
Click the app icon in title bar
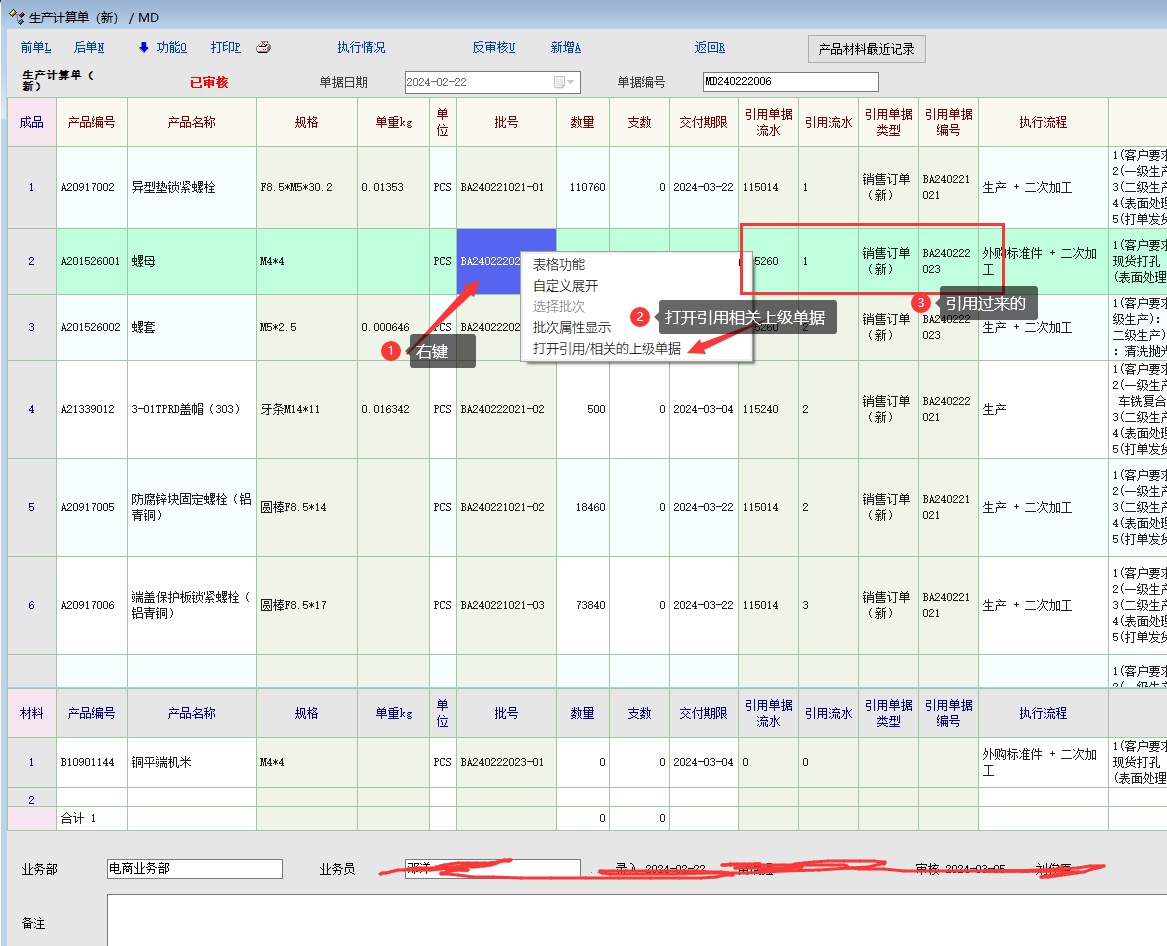click(17, 17)
